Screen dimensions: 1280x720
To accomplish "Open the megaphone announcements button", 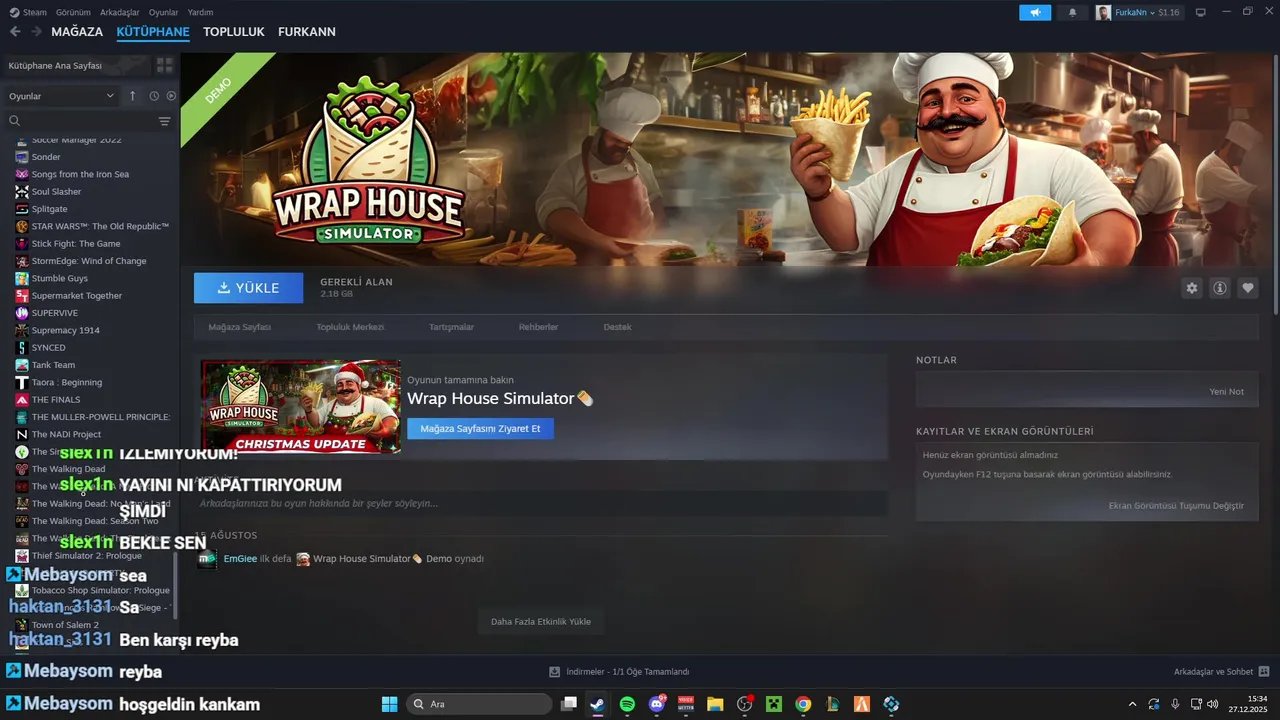I will pyautogui.click(x=1035, y=12).
